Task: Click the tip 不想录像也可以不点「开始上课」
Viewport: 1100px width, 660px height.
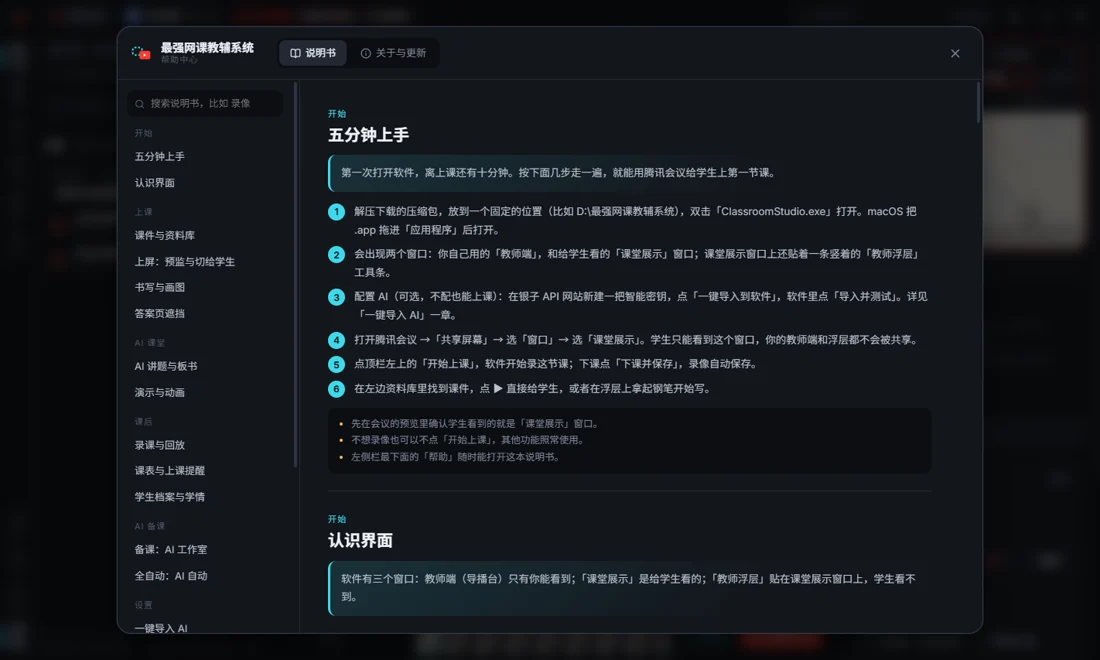Action: (467, 440)
